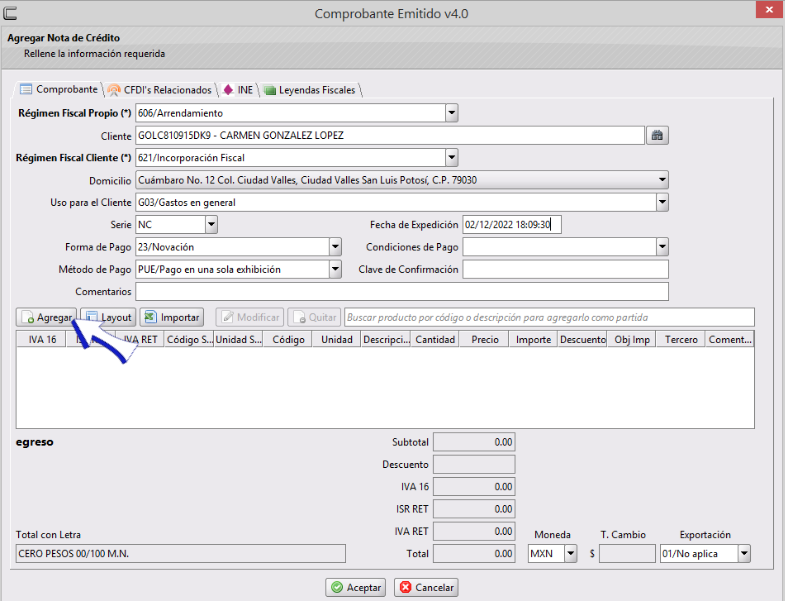The image size is (785, 601).
Task: Click the Coment... column header
Action: coord(729,340)
